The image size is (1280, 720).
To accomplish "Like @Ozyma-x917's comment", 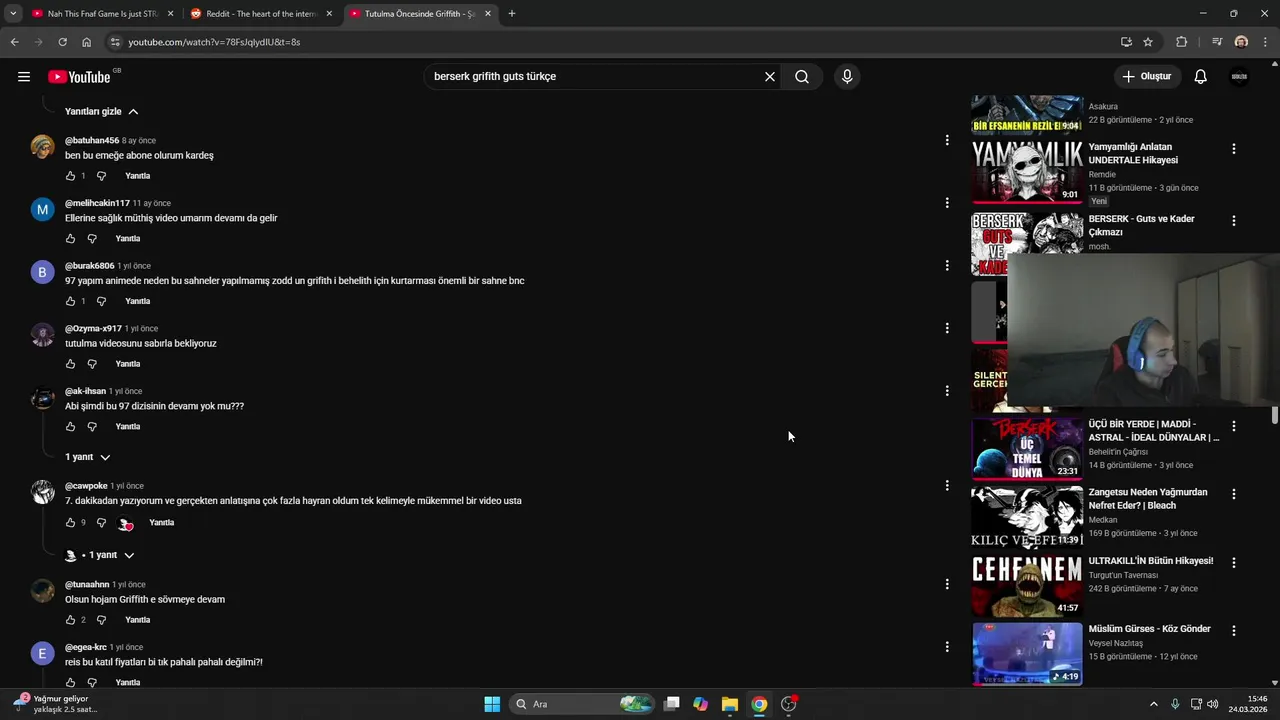I will [x=70, y=364].
